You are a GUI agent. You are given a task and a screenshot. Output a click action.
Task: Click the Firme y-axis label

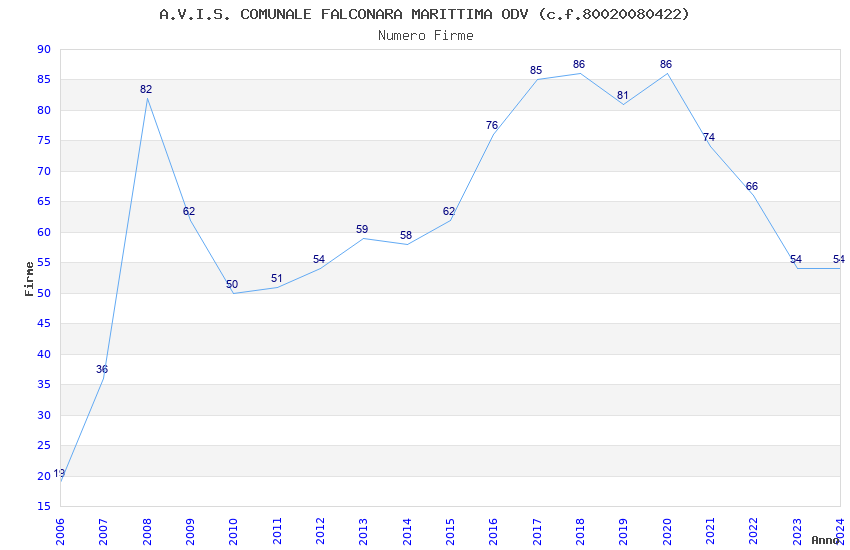29,279
